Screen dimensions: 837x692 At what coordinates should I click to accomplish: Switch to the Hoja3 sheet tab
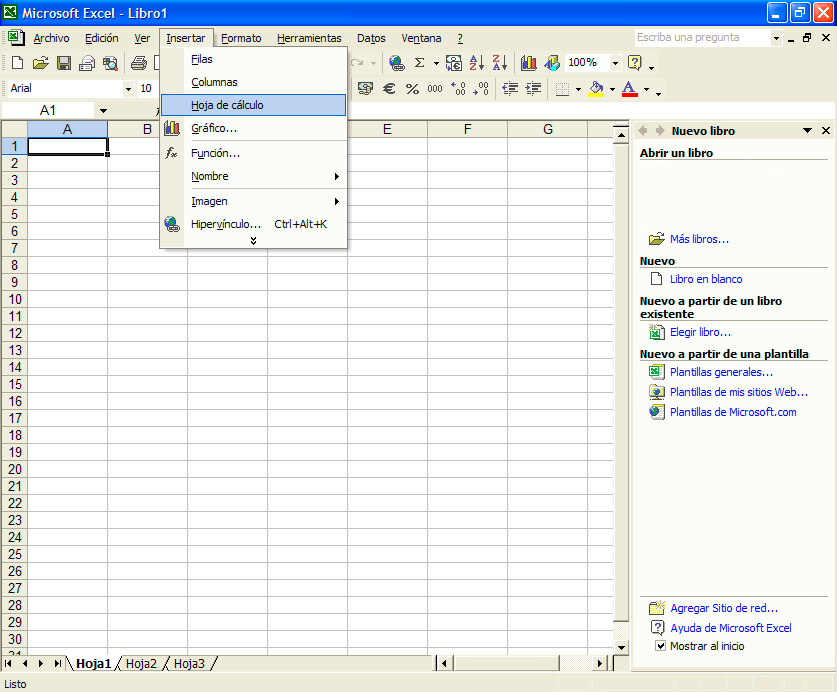[x=189, y=664]
